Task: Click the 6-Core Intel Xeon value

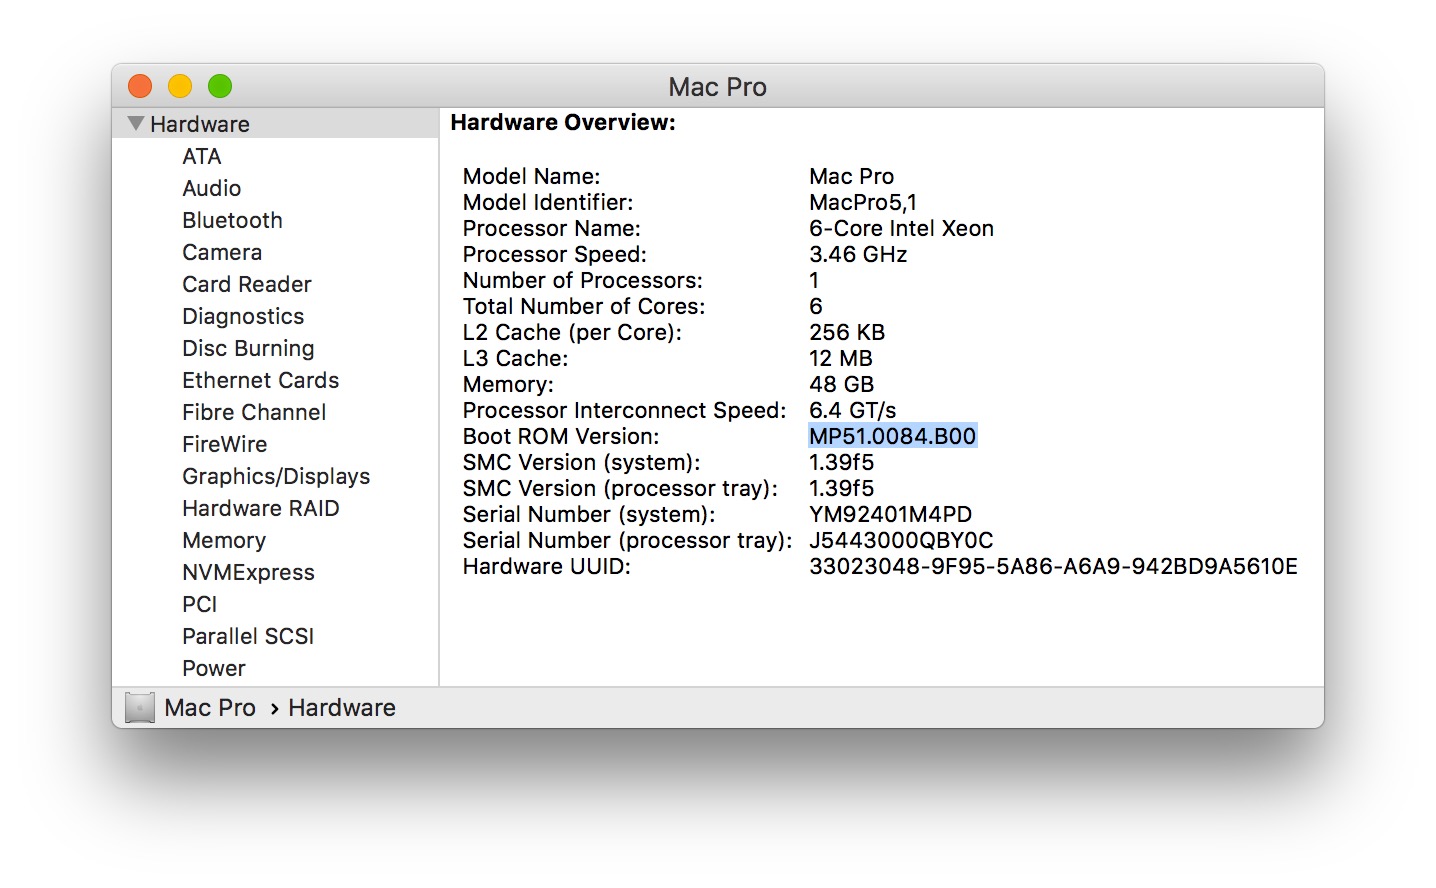Action: click(901, 228)
